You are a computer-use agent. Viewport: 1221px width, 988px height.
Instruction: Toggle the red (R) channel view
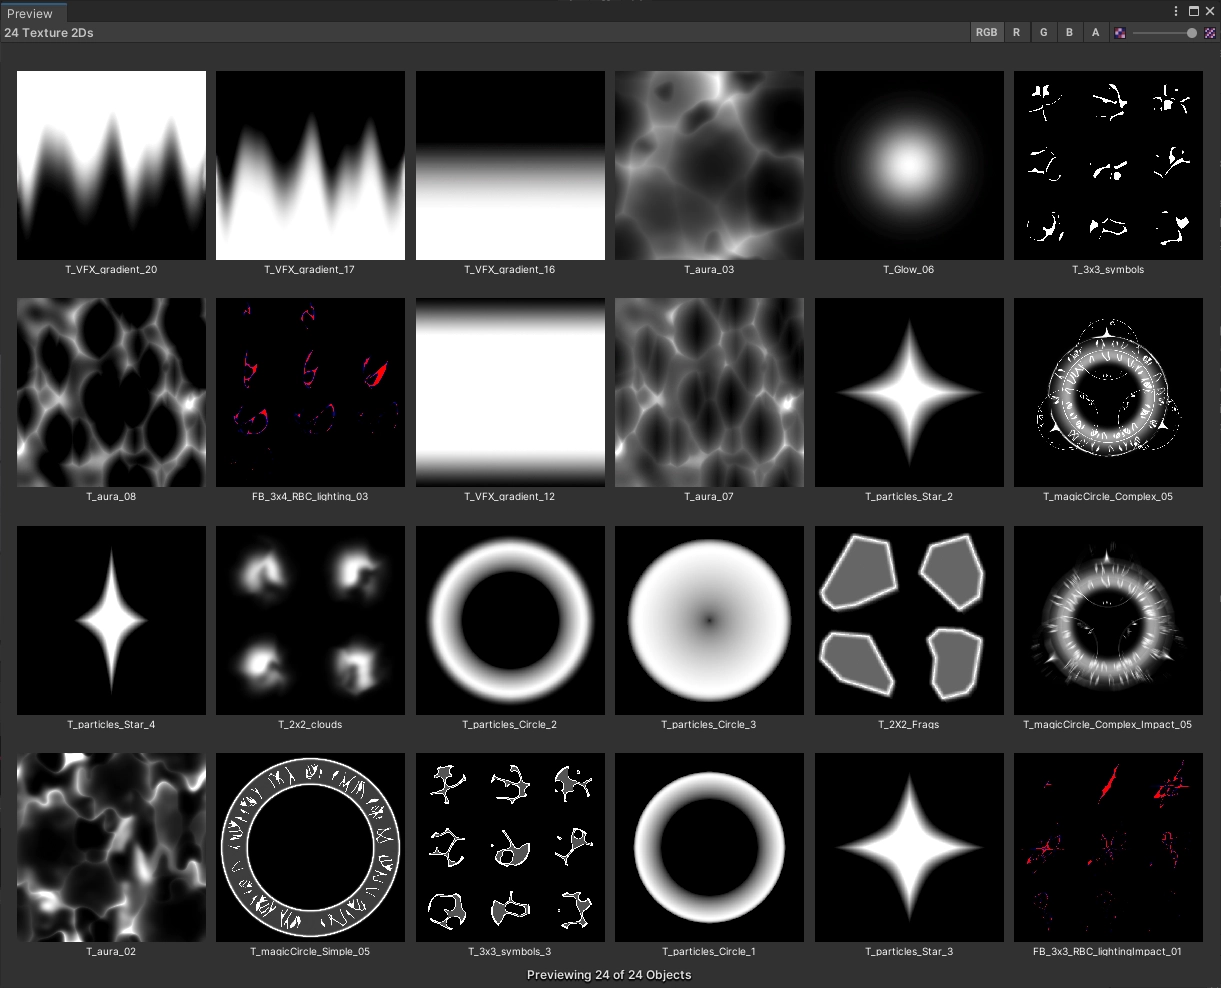coord(1017,33)
